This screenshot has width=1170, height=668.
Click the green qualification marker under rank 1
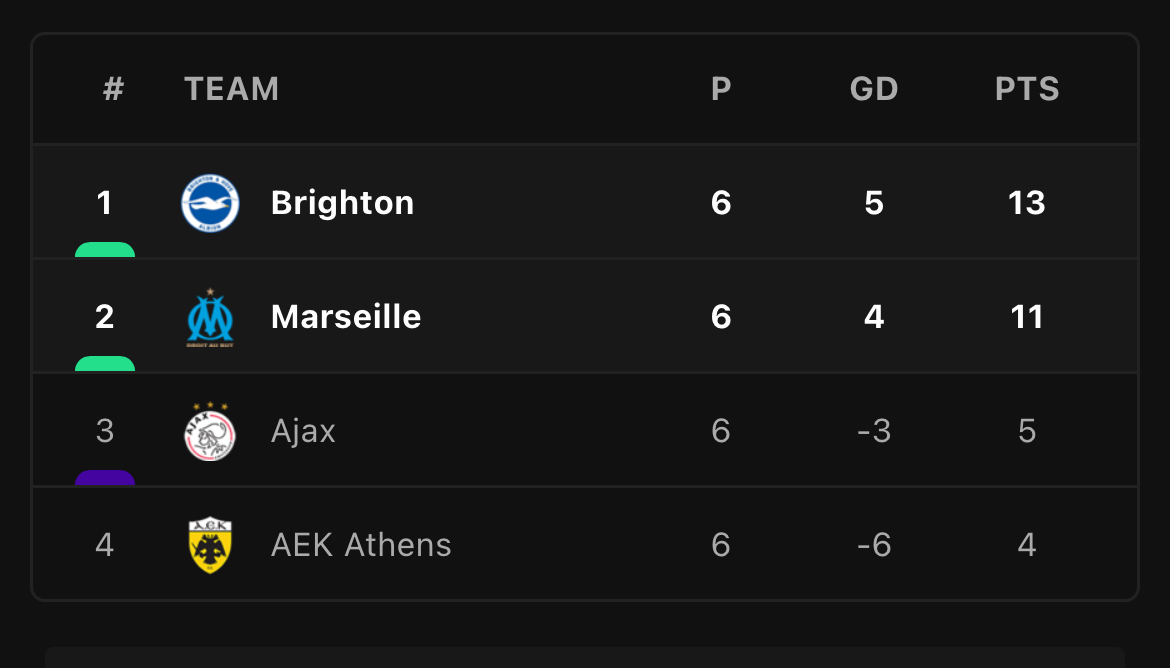pos(105,250)
